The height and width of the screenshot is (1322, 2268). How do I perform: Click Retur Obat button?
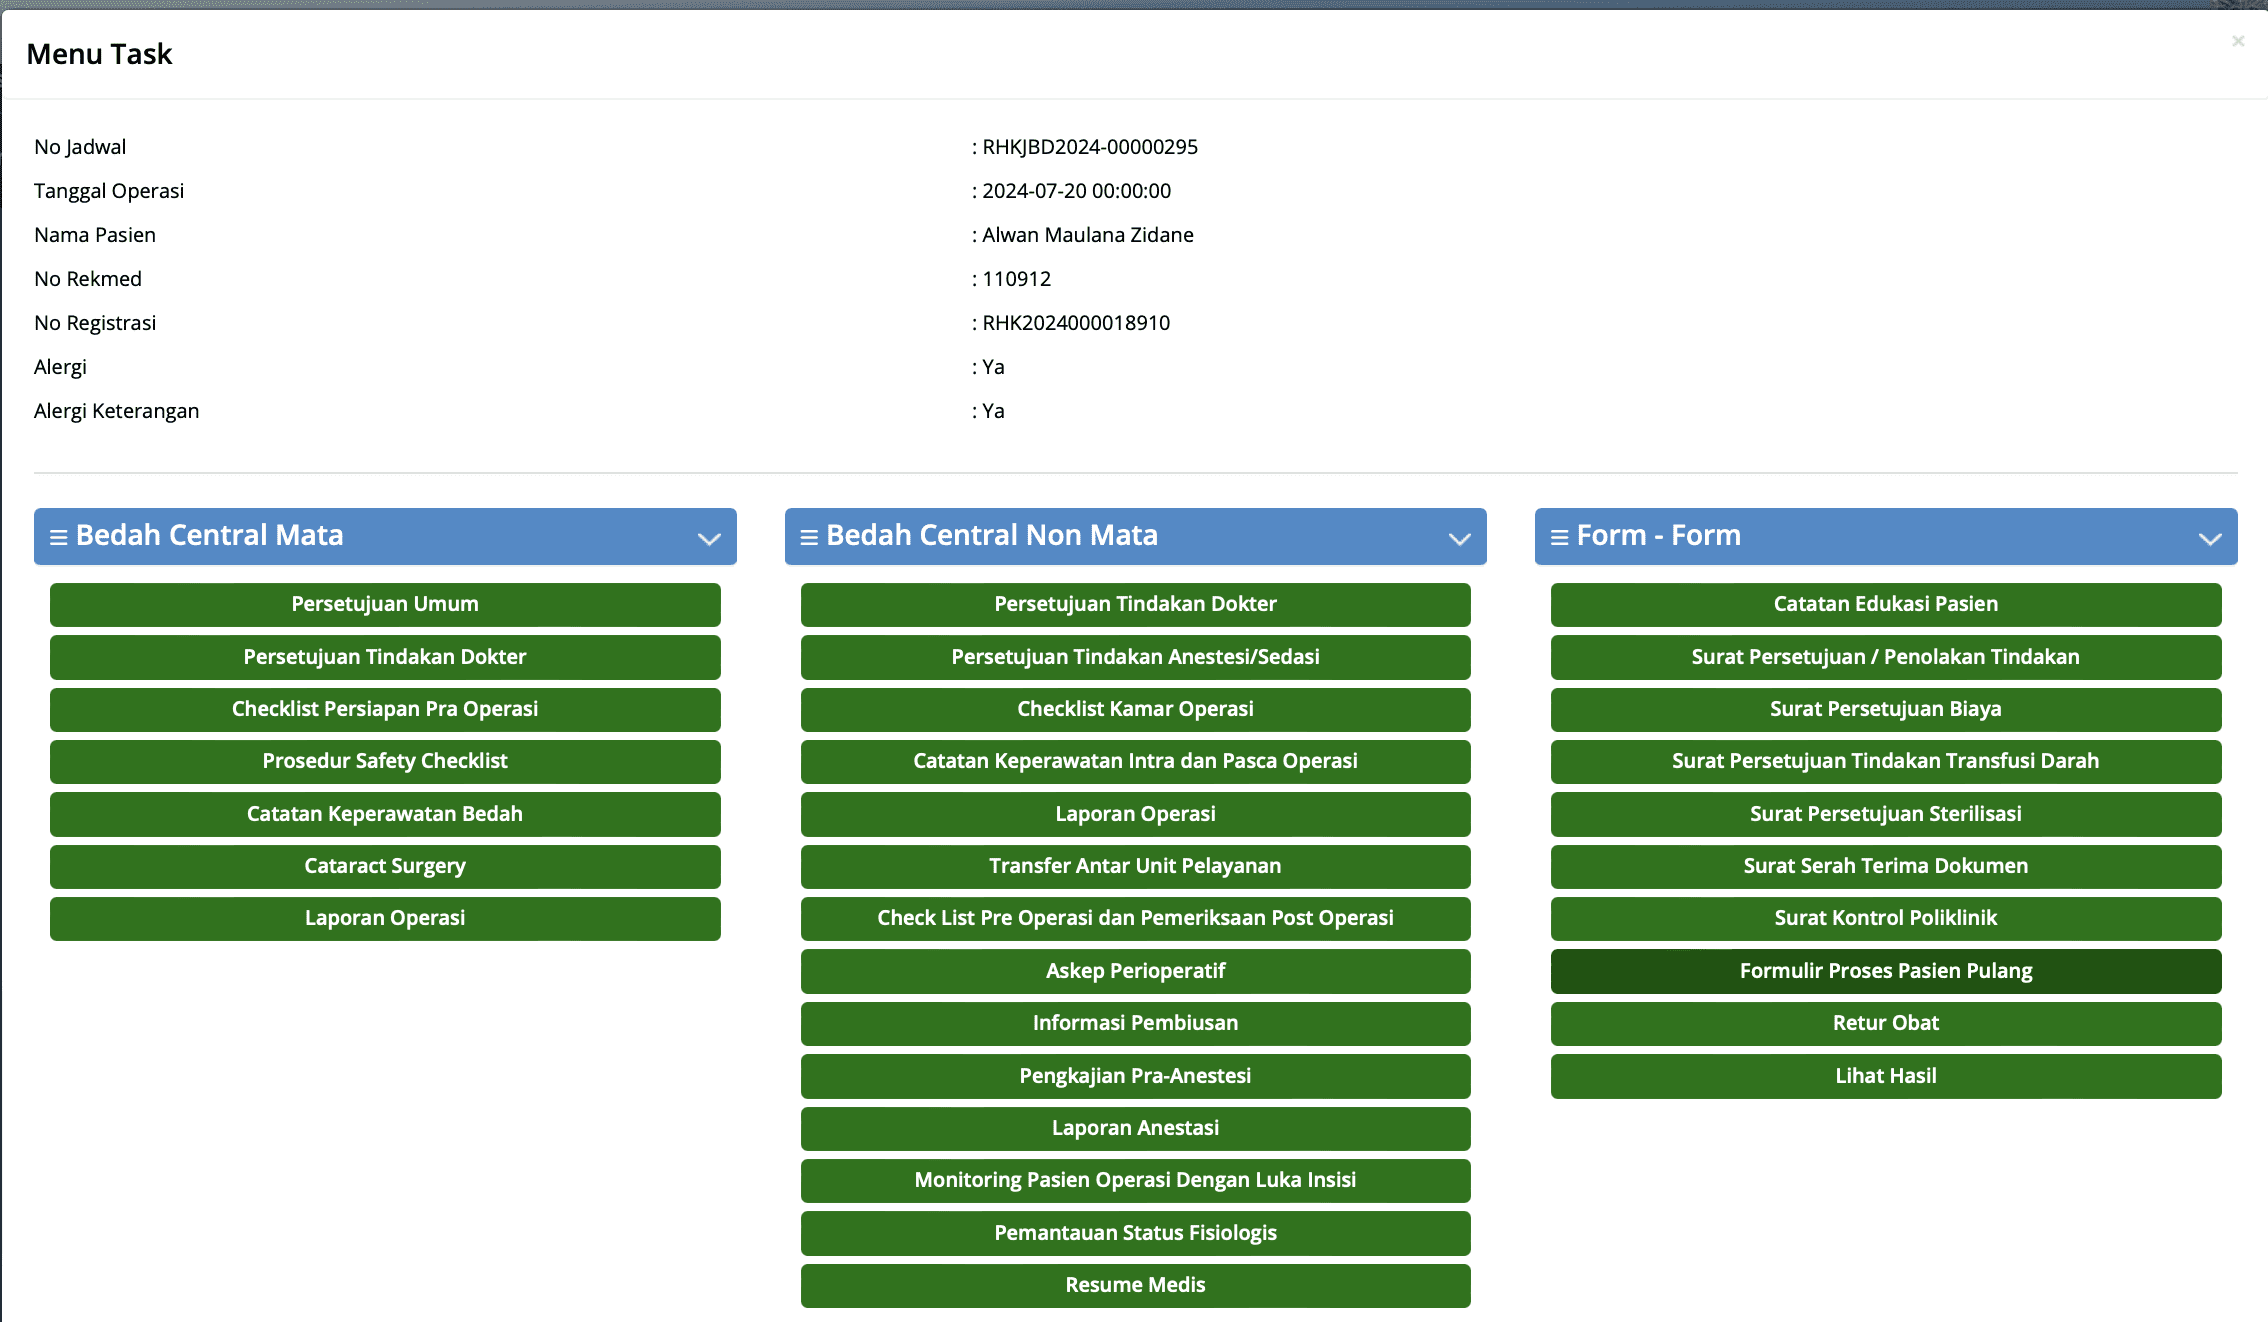point(1885,1023)
